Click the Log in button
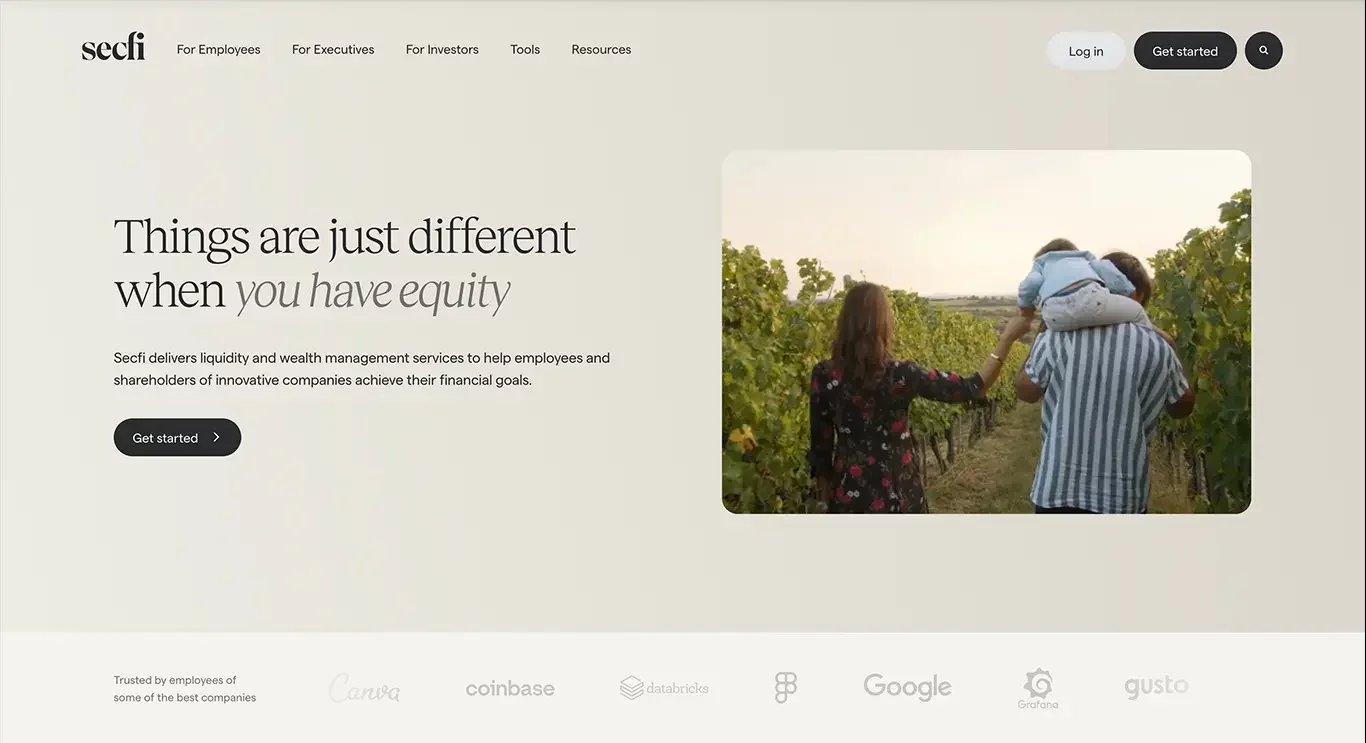This screenshot has height=743, width=1366. click(1086, 51)
